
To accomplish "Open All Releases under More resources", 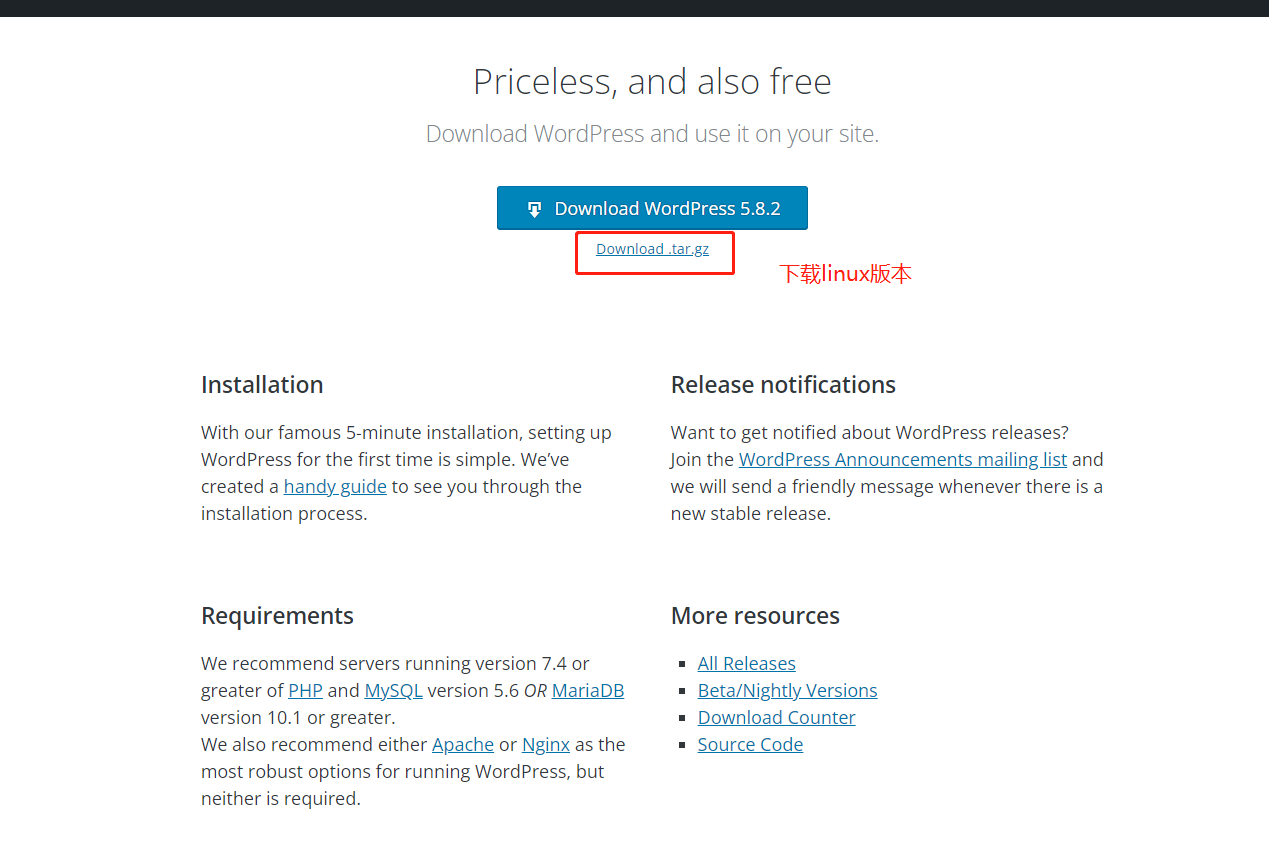I will [x=747, y=664].
